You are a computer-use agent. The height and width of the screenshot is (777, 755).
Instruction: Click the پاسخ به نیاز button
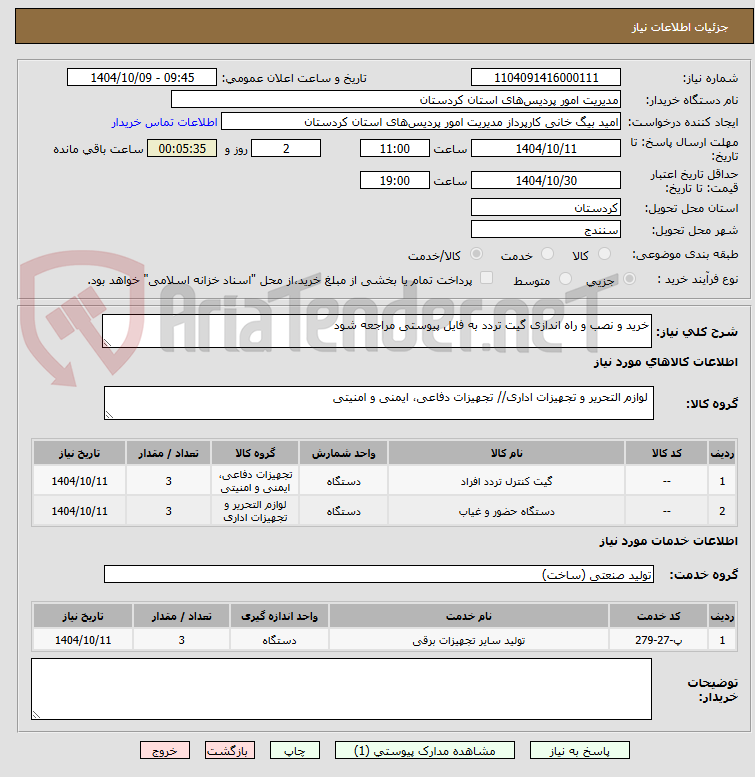579,750
